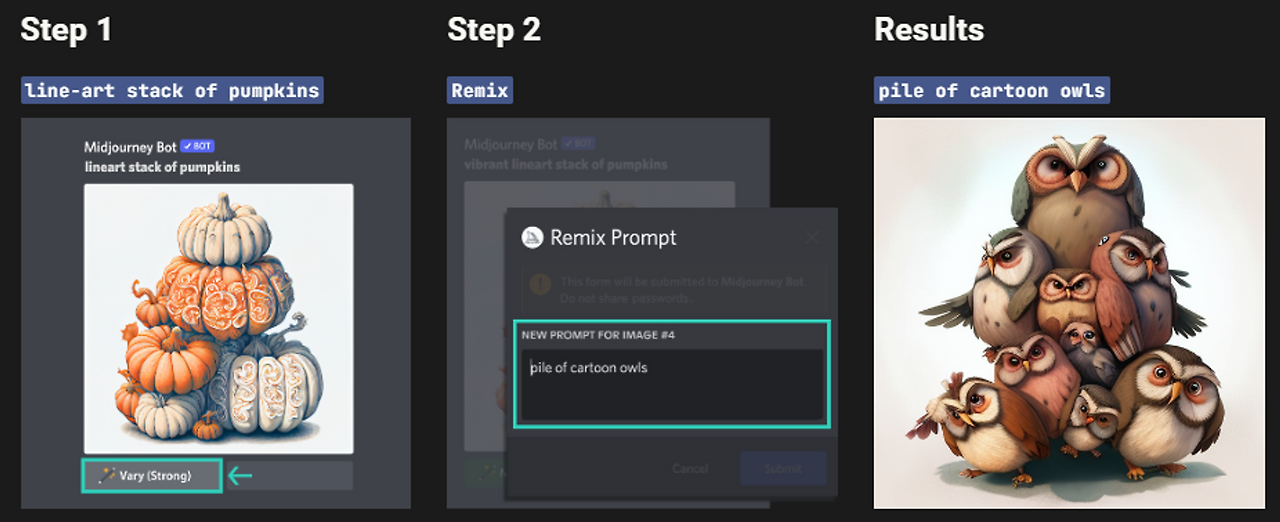Viewport: 1280px width, 522px height.
Task: Click the magic wand icon on Vary (Strong)
Action: click(x=108, y=475)
